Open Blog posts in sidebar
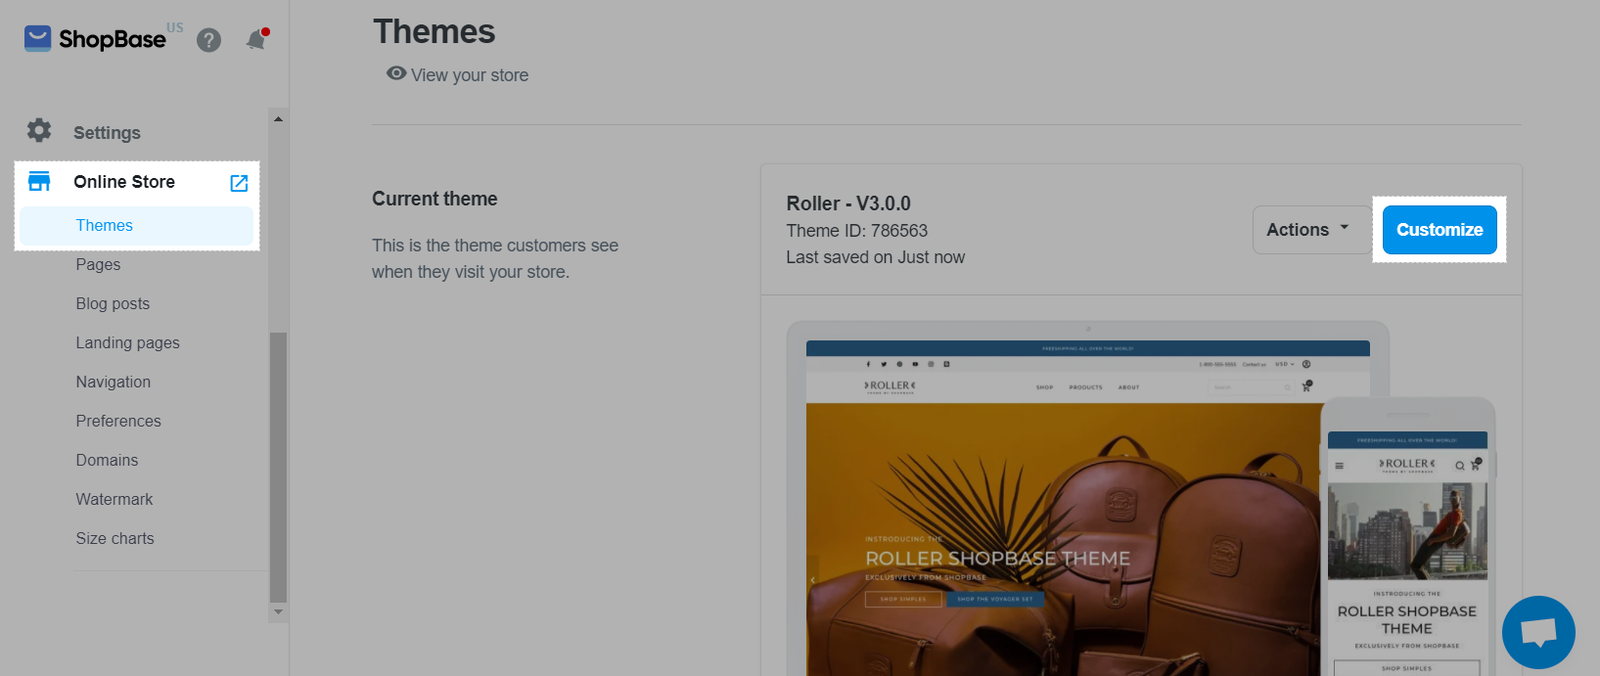Viewport: 1600px width, 676px height. click(113, 304)
